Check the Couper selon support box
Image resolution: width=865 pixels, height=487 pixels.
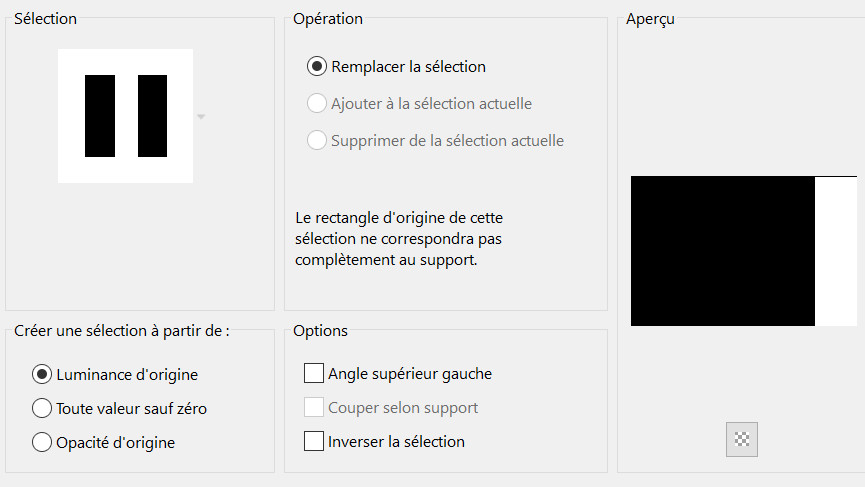click(314, 408)
